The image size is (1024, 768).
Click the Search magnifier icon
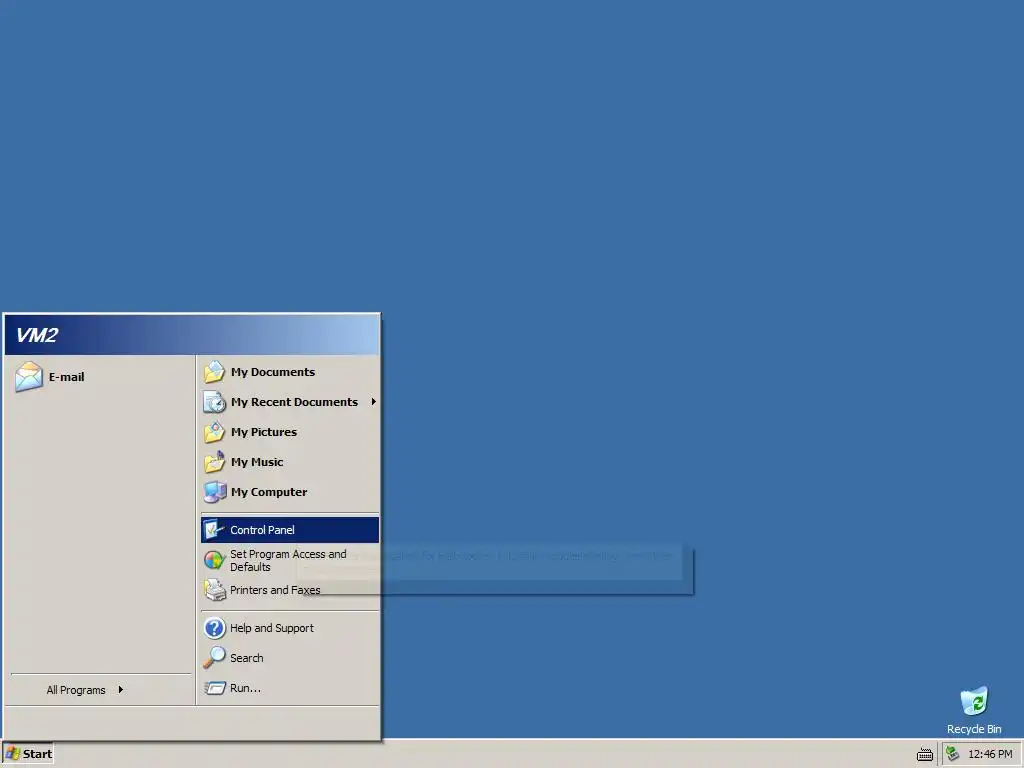pyautogui.click(x=214, y=658)
